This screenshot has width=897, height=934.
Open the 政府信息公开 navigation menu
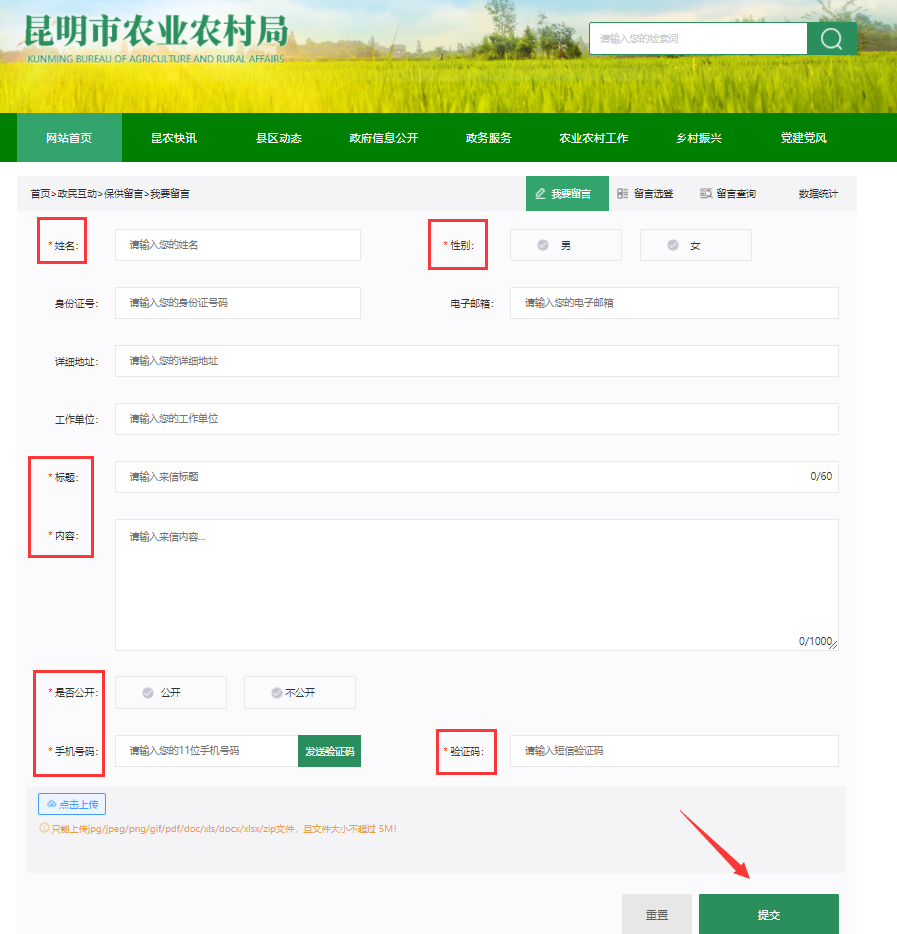[384, 138]
